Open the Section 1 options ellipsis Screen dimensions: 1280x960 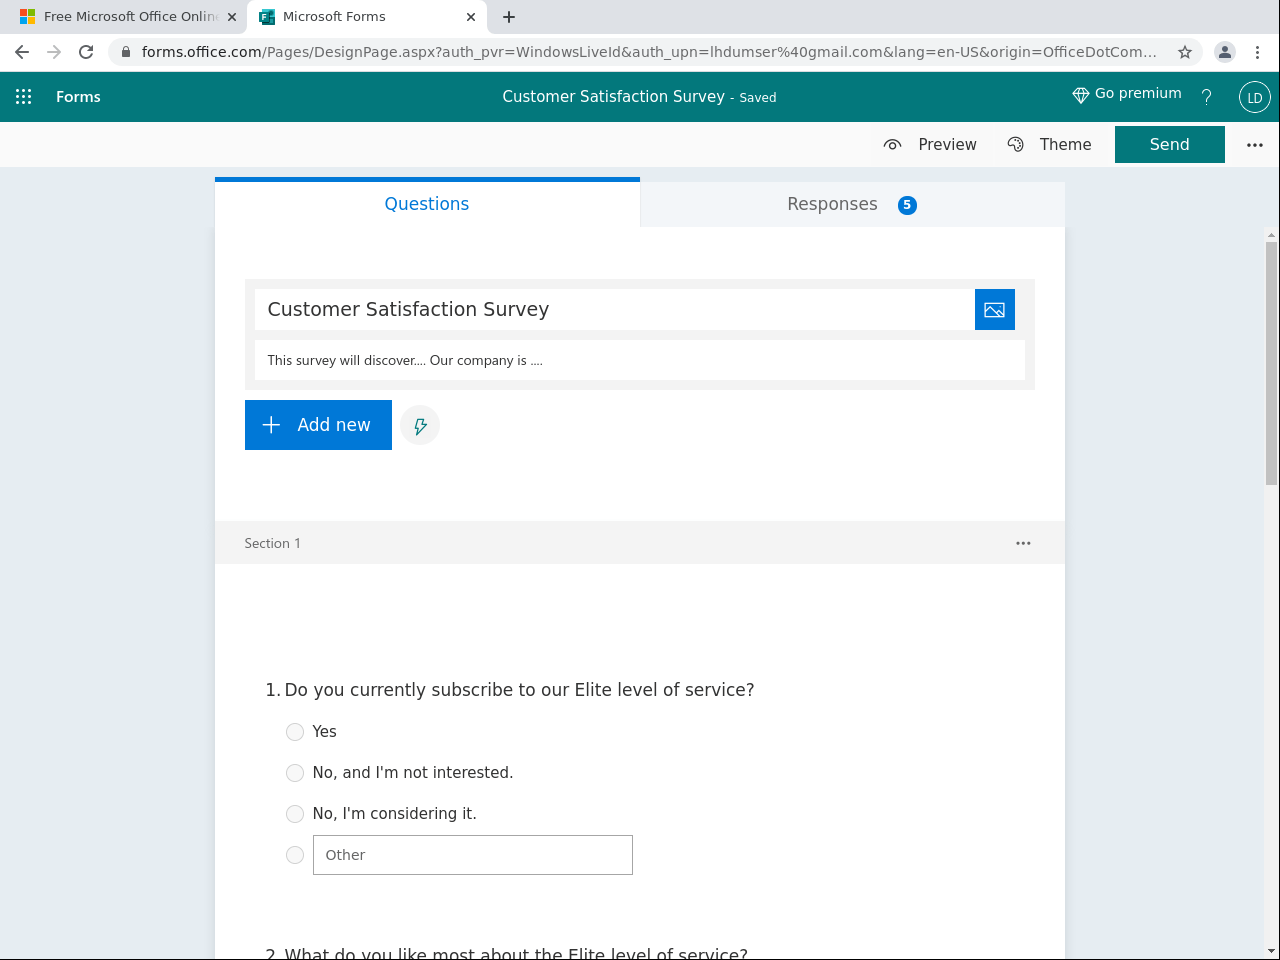coord(1023,542)
